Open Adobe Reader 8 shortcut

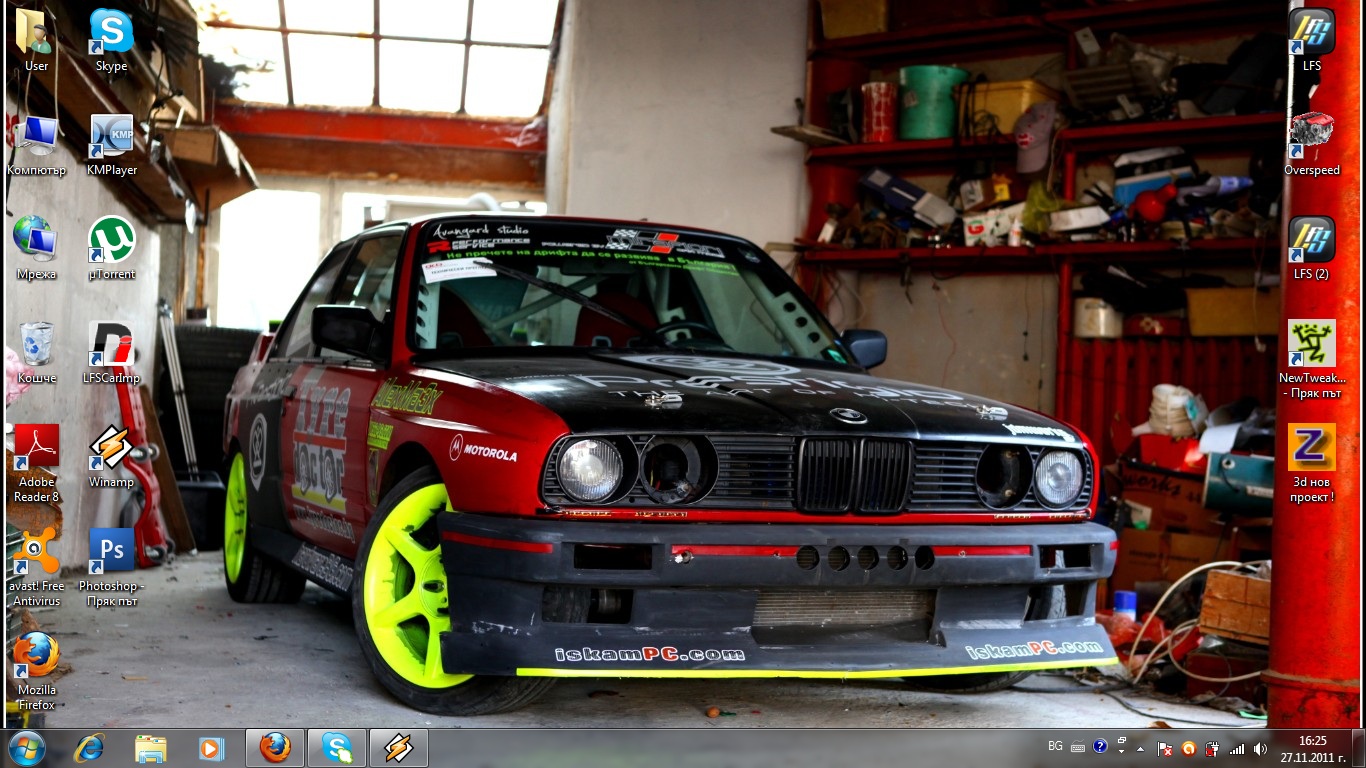coord(36,463)
